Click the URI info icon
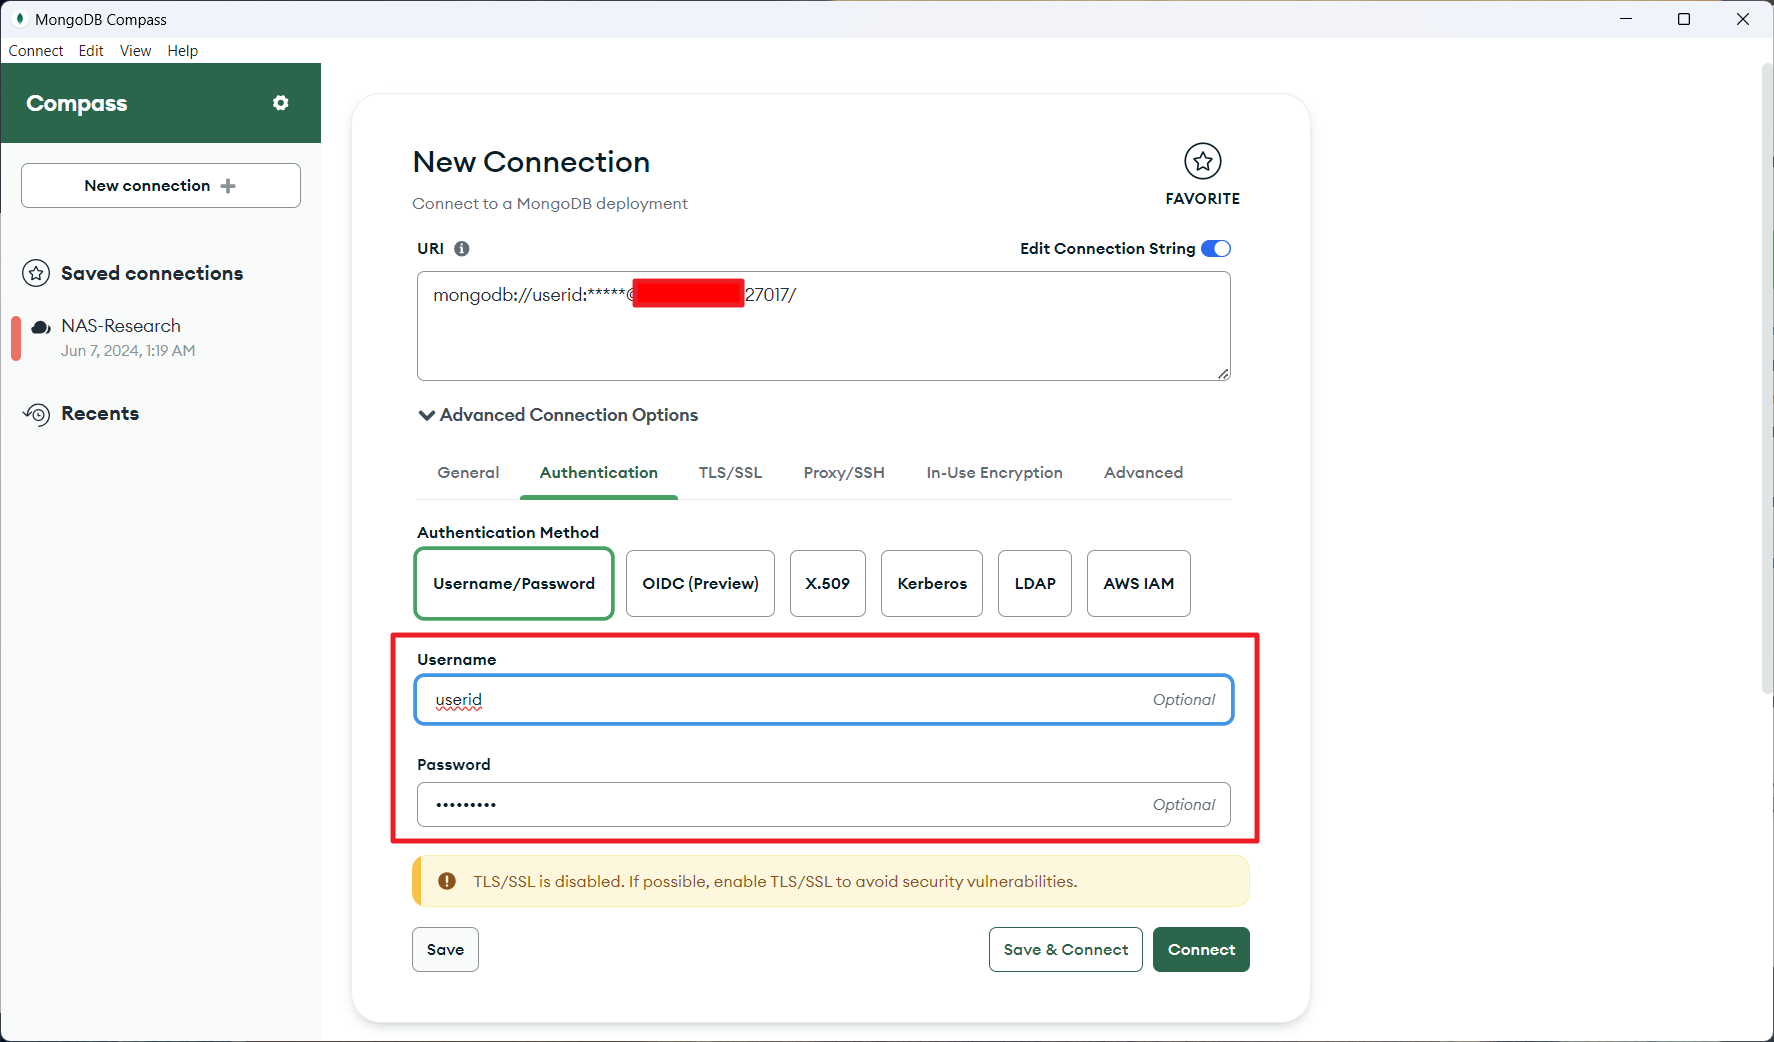The height and width of the screenshot is (1042, 1774). [x=461, y=249]
